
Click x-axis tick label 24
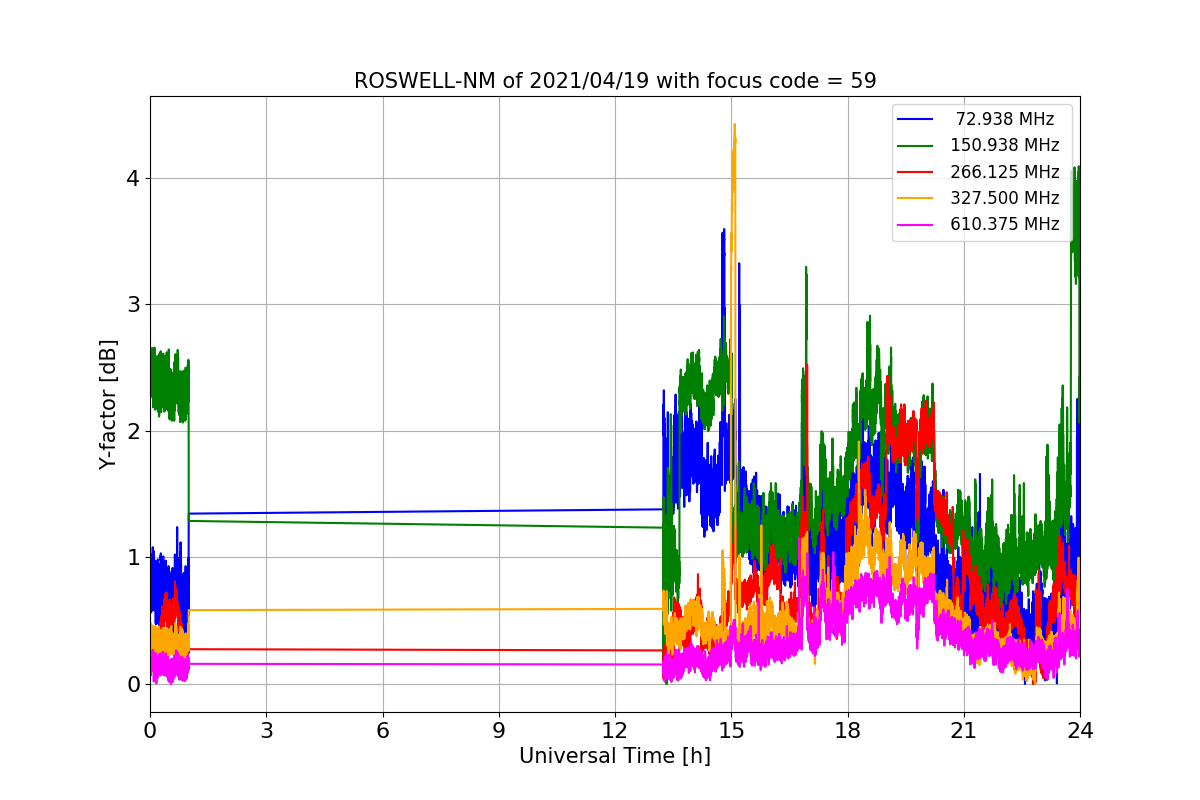pyautogui.click(x=1080, y=731)
